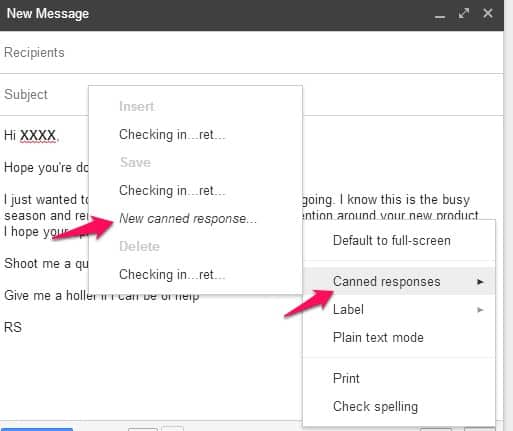Expand the Label submenu arrow
Screen dimensions: 513x431
(480, 310)
